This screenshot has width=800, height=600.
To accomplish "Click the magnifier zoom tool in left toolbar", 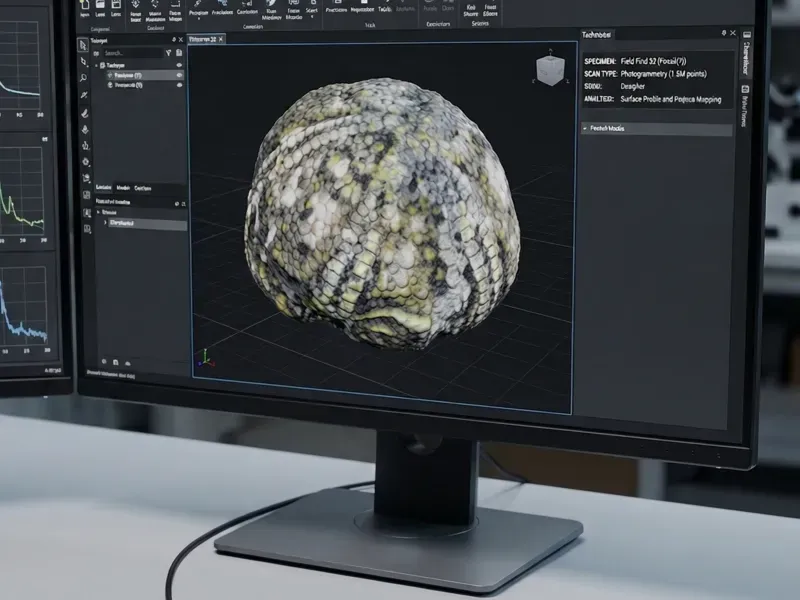I will 84,78.
